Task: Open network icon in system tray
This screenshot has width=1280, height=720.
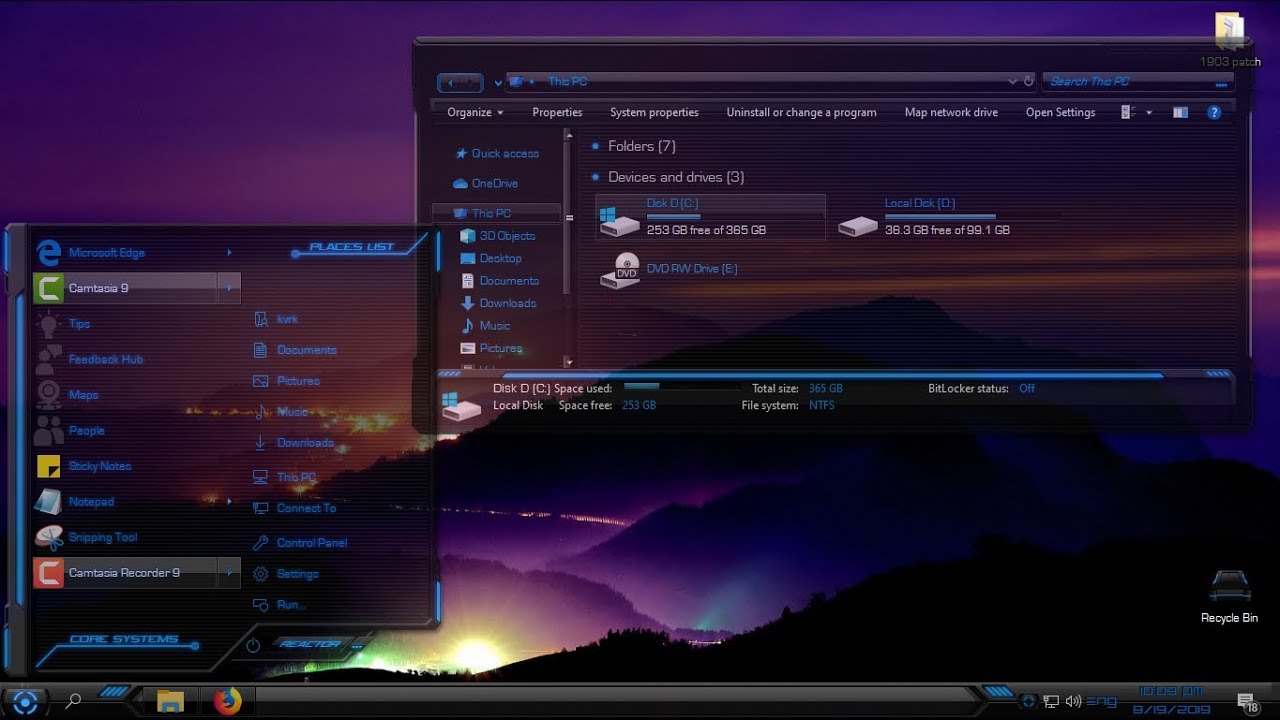Action: [1051, 702]
